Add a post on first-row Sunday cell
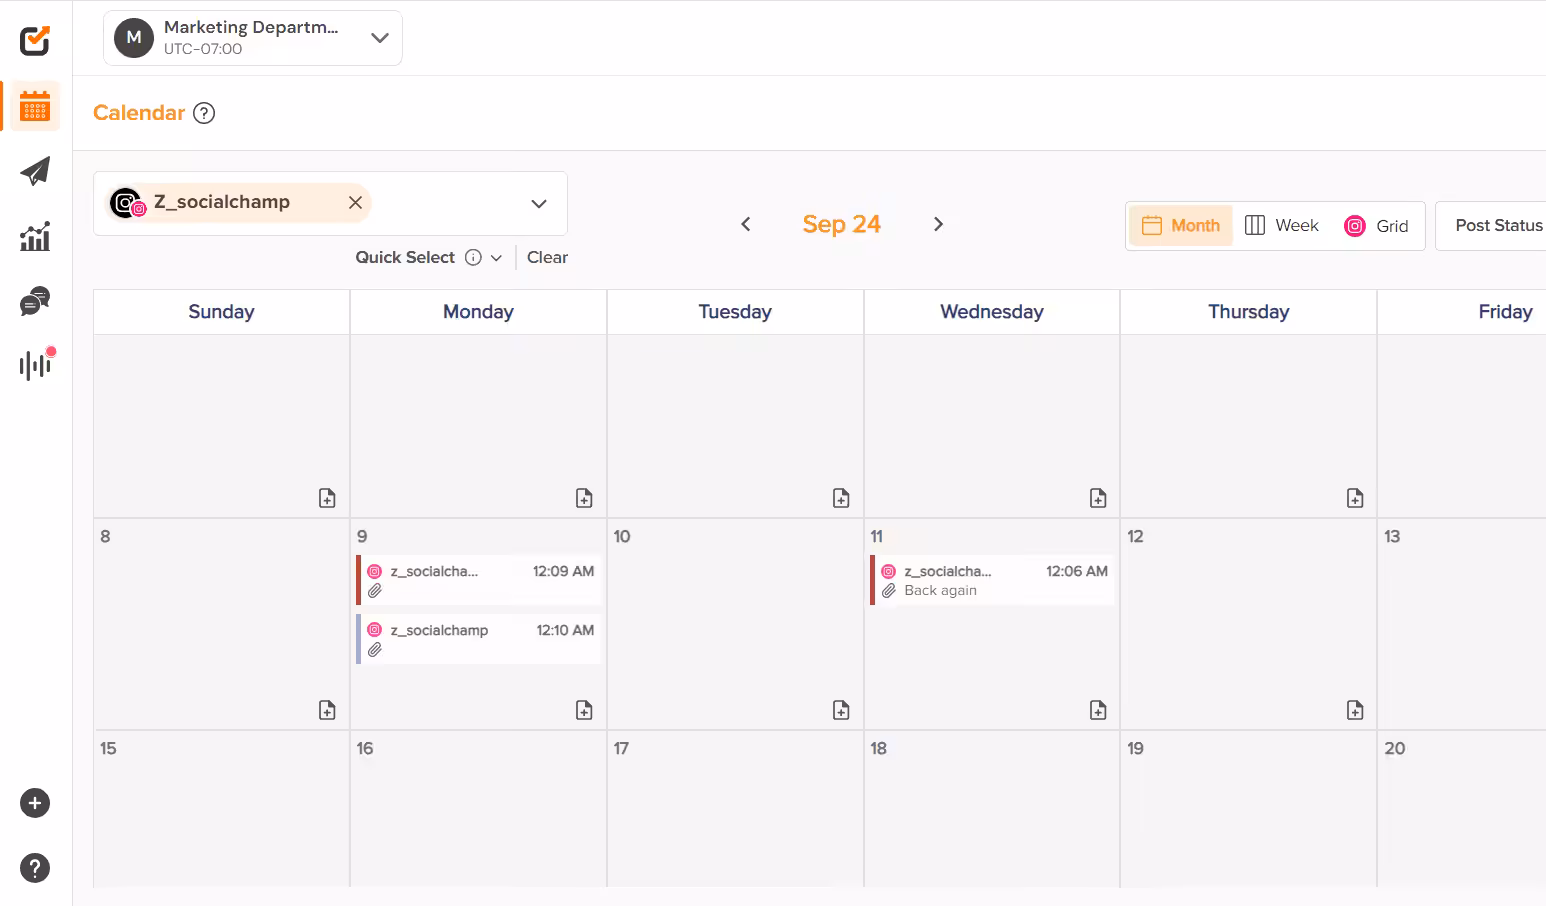Viewport: 1546px width, 906px height. pyautogui.click(x=327, y=498)
